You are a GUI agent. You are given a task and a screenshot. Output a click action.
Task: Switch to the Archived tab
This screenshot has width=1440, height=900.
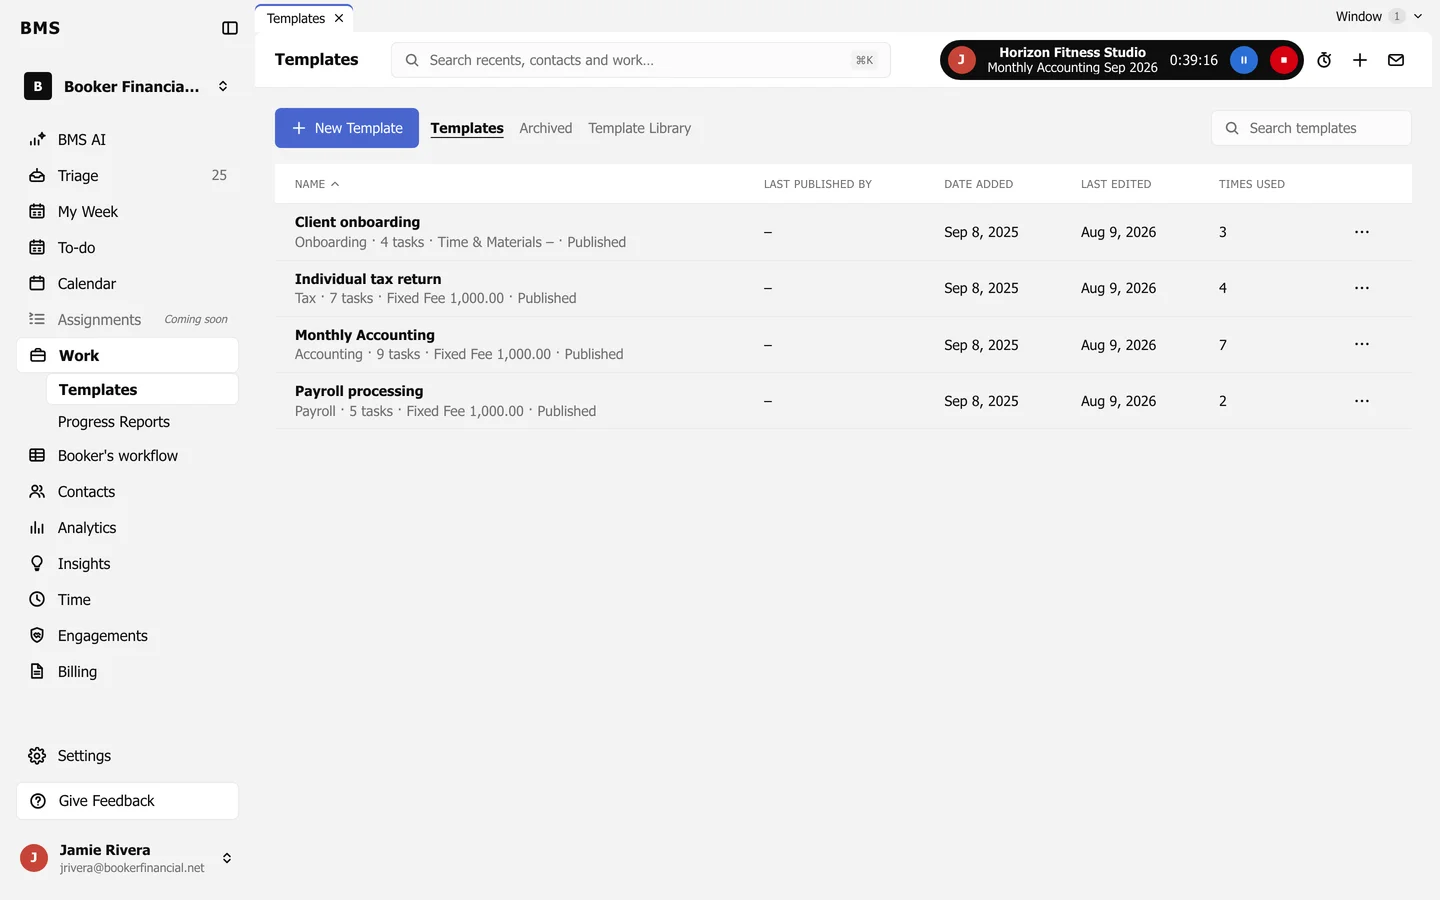(x=546, y=128)
